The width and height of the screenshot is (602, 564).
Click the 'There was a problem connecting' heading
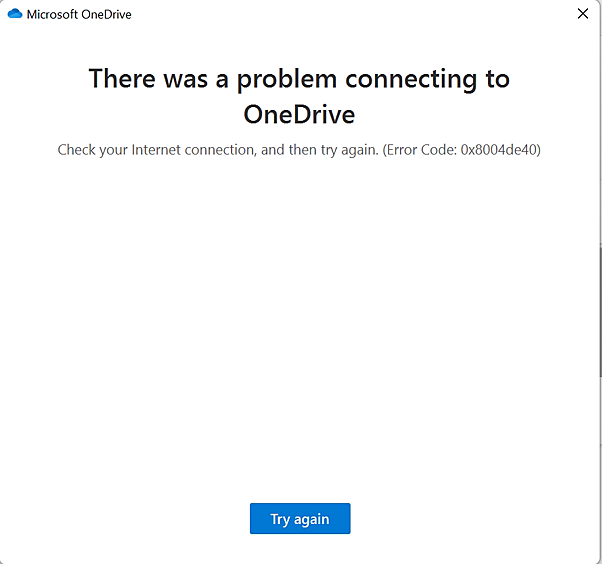pyautogui.click(x=299, y=79)
